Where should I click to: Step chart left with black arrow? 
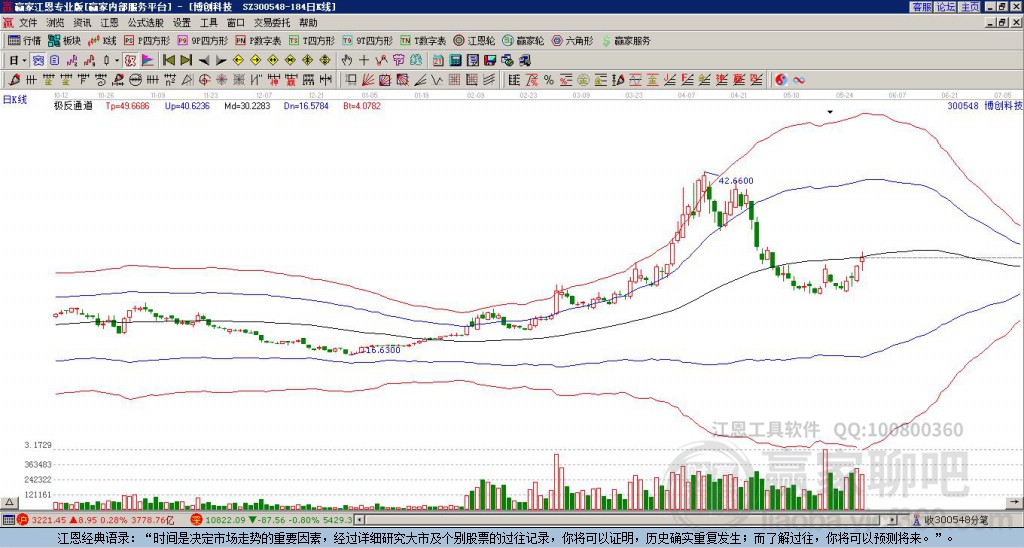tap(204, 61)
